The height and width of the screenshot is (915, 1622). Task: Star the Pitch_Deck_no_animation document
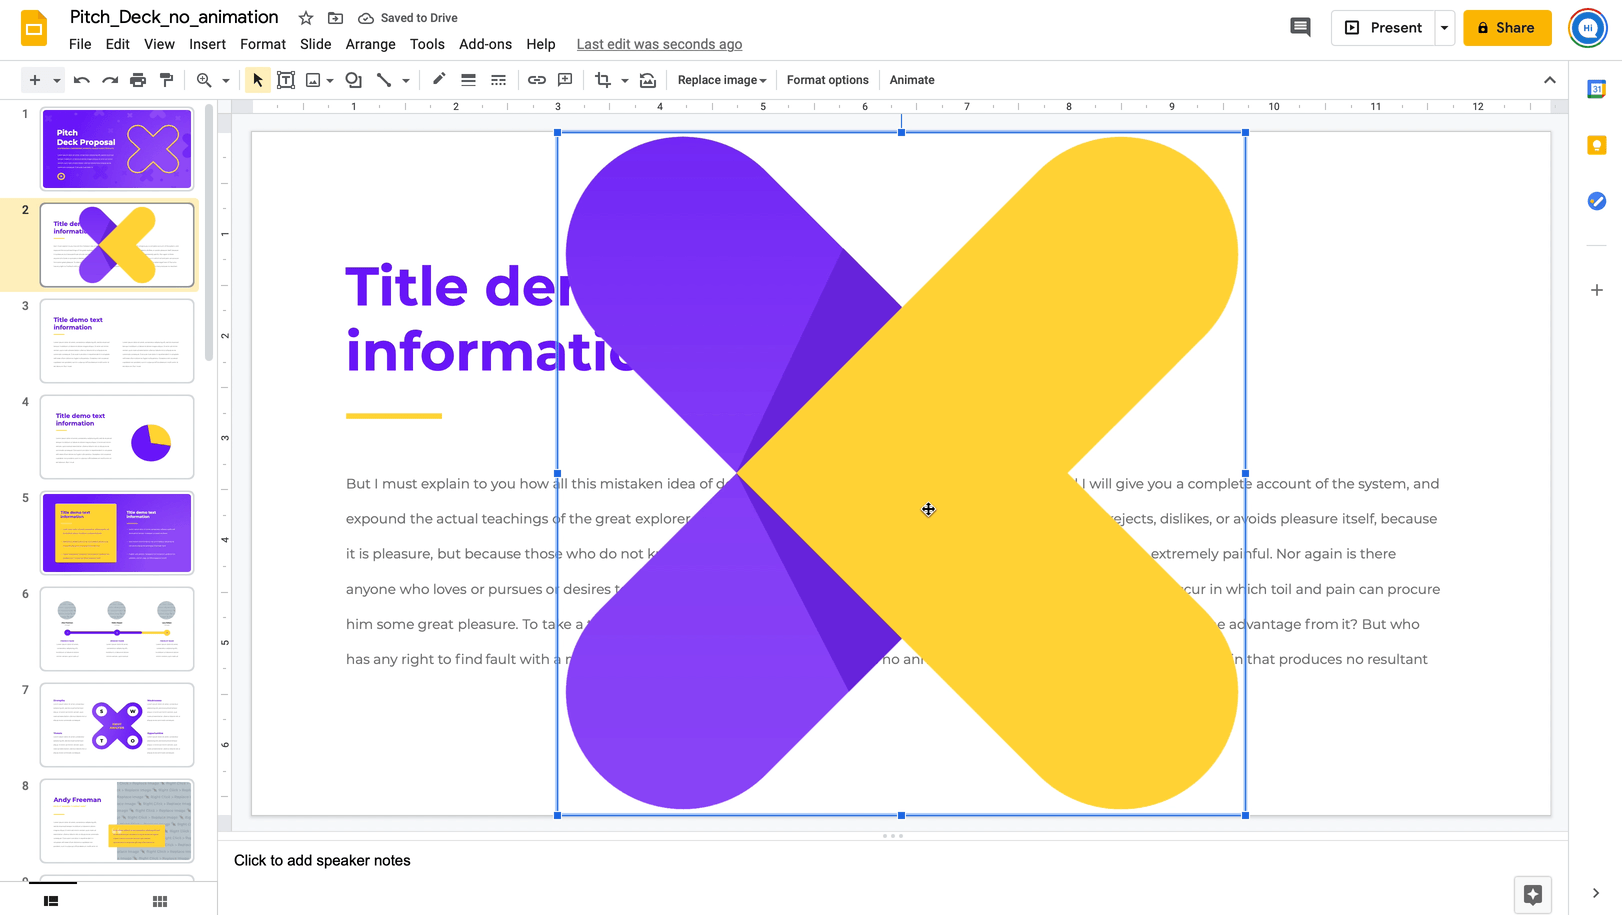[x=306, y=18]
